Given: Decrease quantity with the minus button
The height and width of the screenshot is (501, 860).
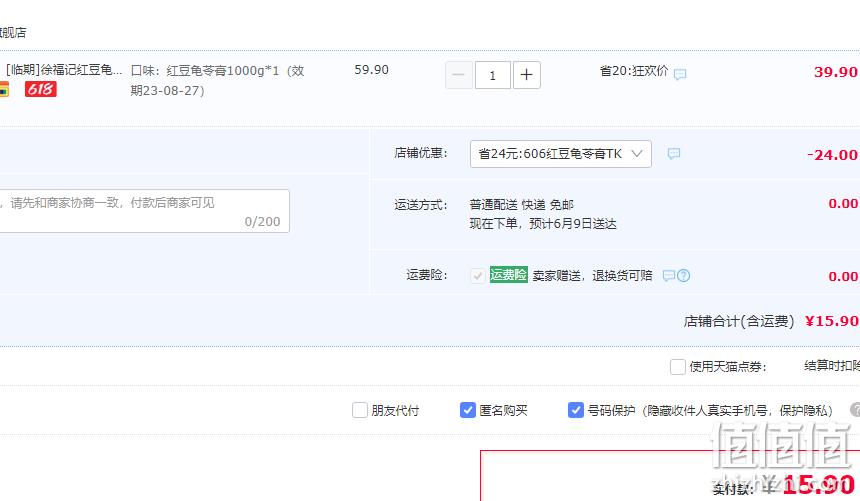Looking at the screenshot, I should click(459, 75).
